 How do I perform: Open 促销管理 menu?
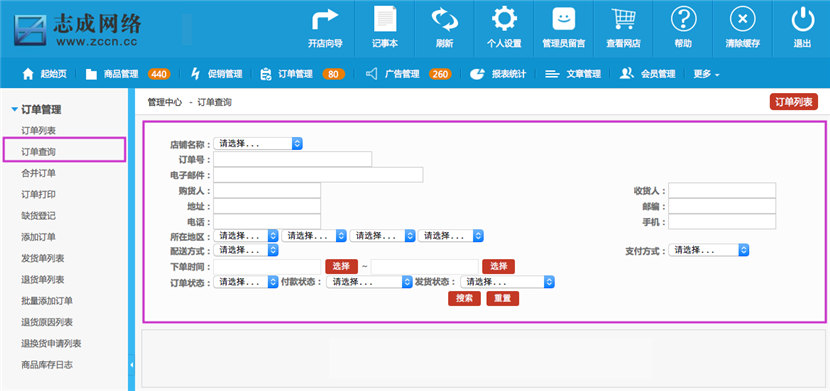pos(216,74)
